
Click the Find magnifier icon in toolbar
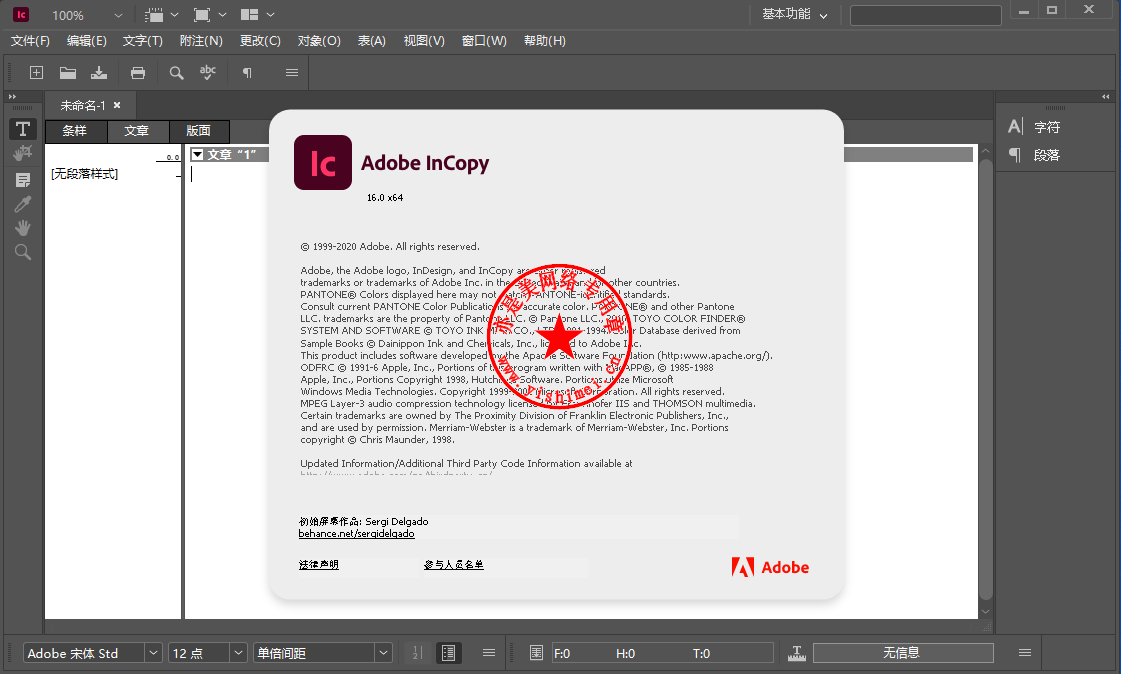click(176, 72)
